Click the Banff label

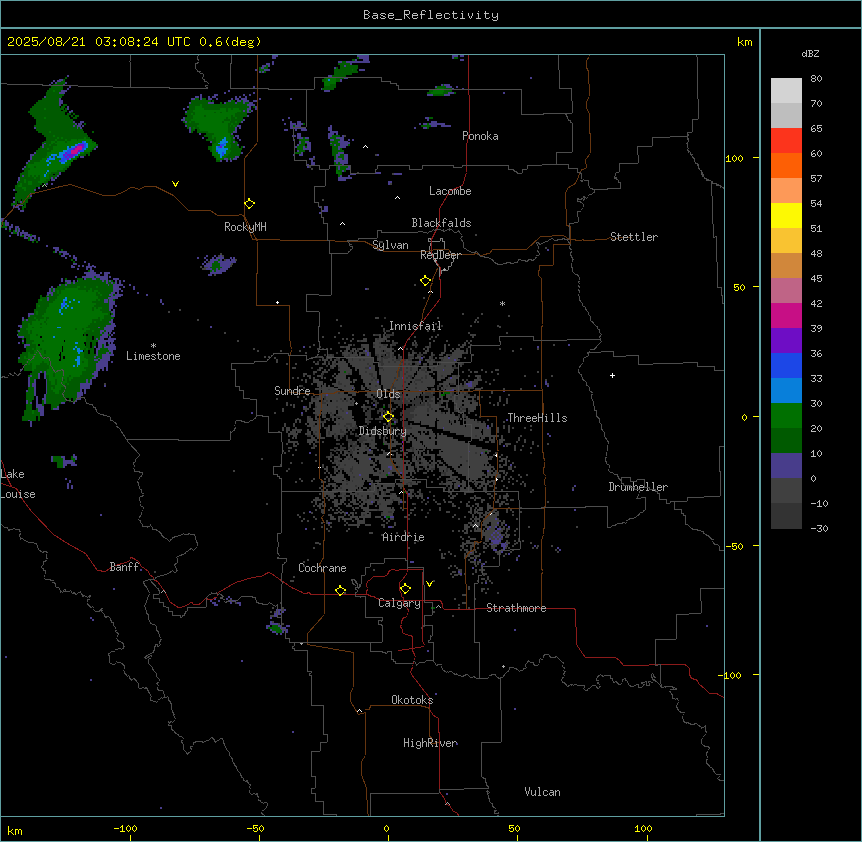(x=124, y=567)
